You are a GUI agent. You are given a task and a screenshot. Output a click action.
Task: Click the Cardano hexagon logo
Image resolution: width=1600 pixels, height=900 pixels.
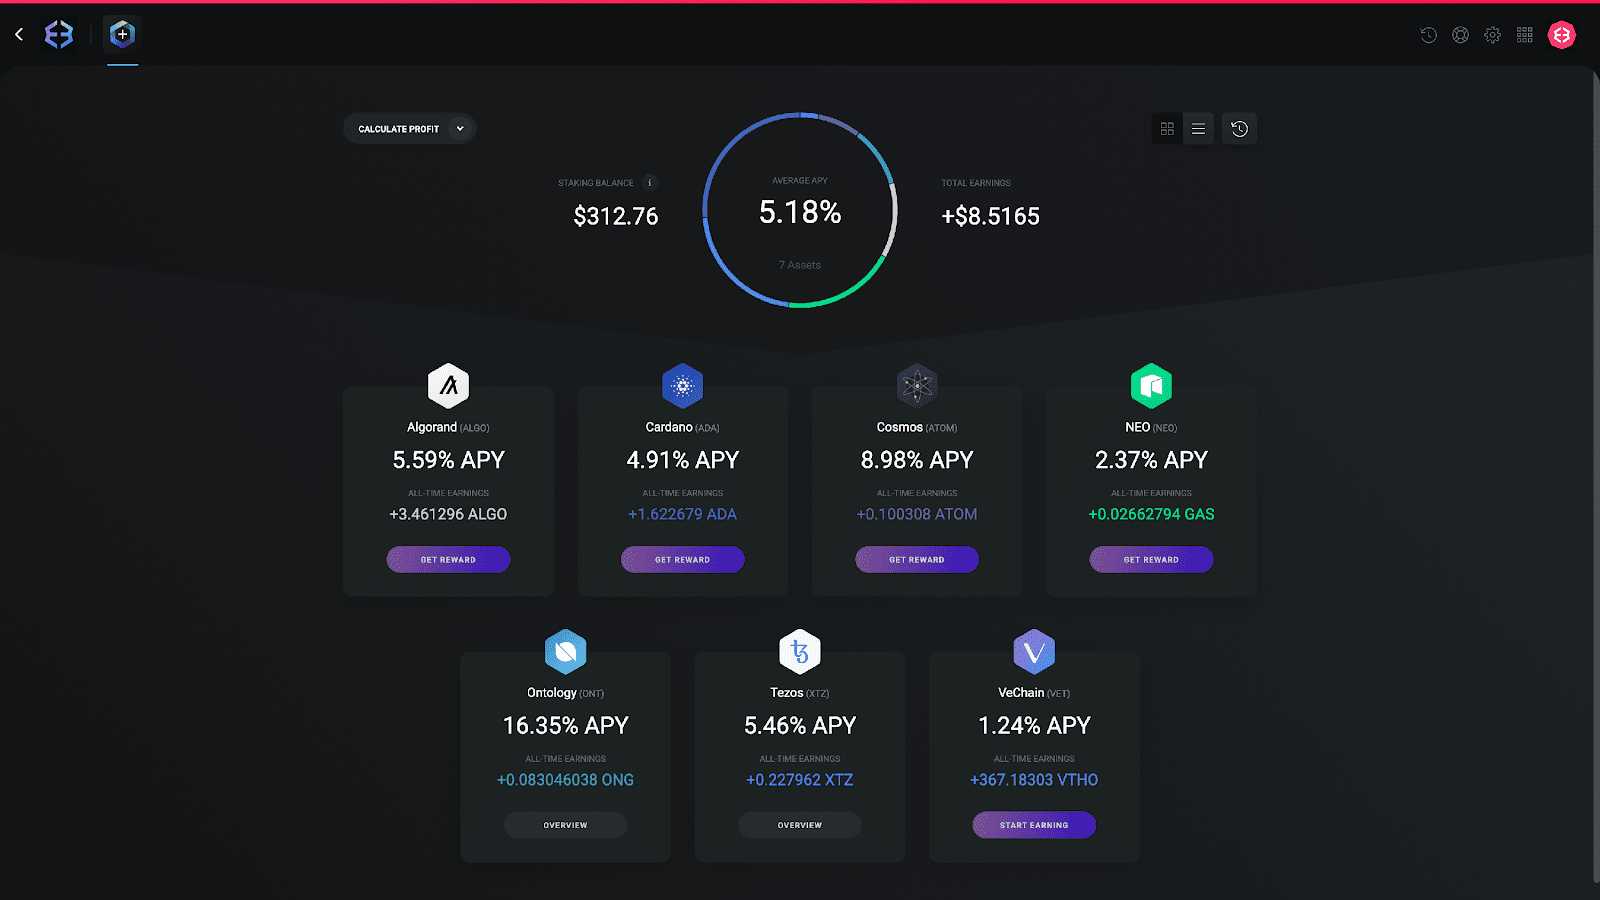[x=683, y=386]
